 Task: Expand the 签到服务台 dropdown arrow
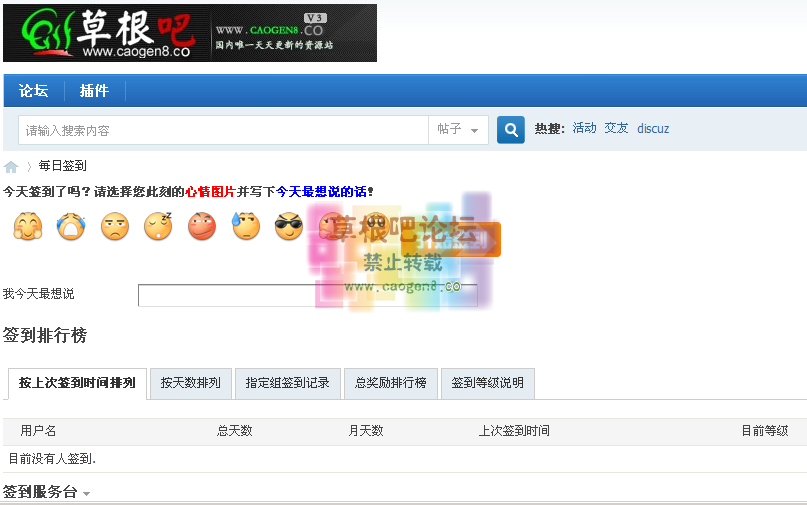pos(86,494)
